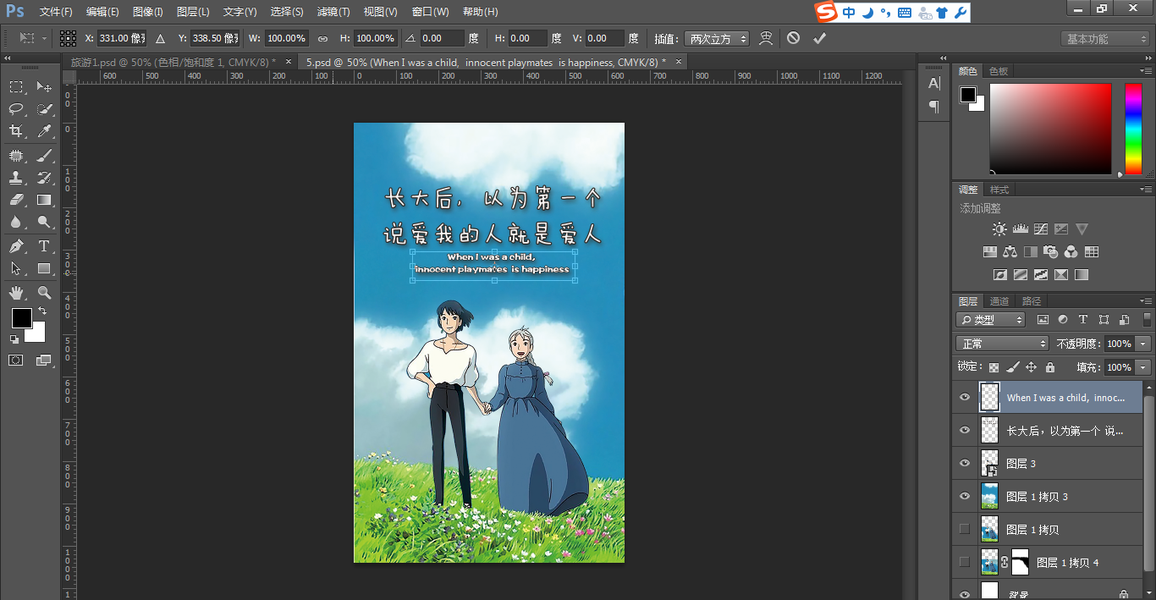The image size is (1156, 600).
Task: Hide the '长大后' text layer
Action: [x=964, y=430]
